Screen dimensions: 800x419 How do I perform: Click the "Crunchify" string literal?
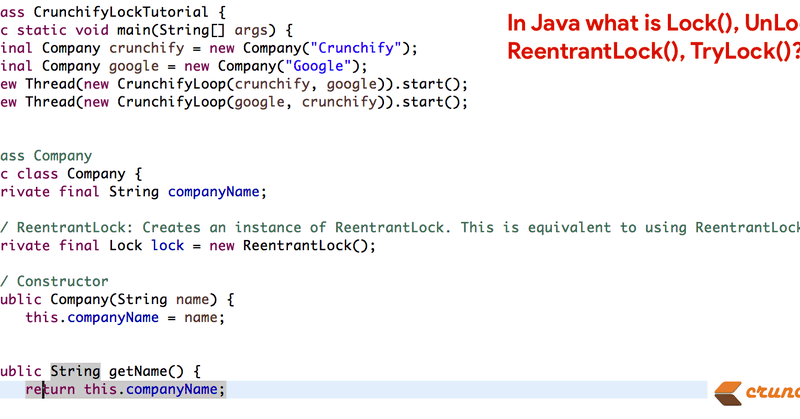pyautogui.click(x=356, y=48)
